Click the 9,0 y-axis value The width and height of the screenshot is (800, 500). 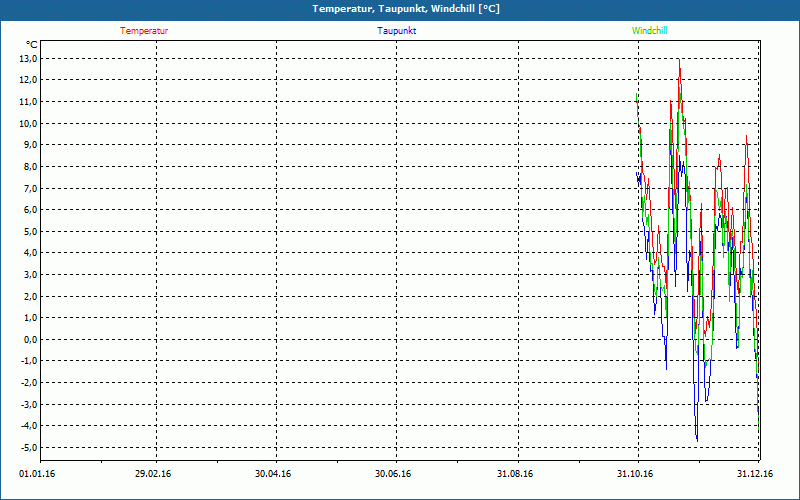click(x=31, y=144)
